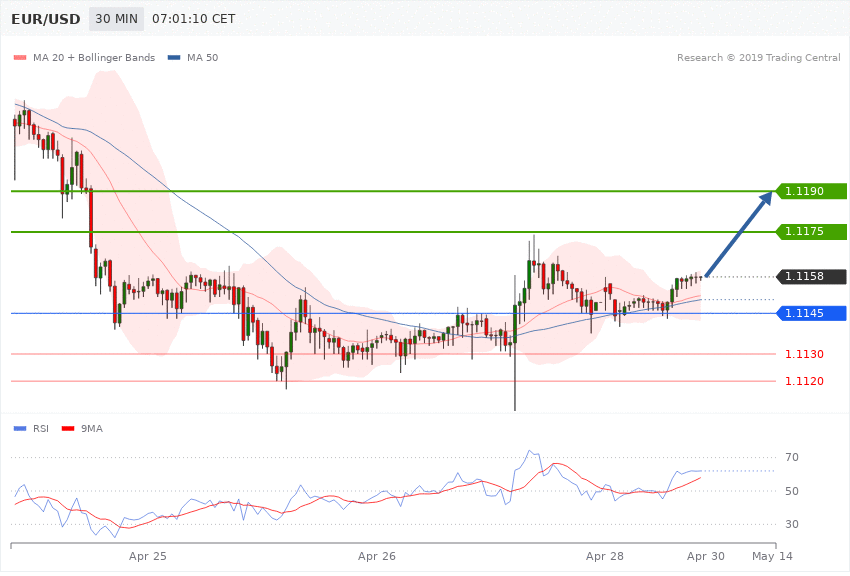Select the blue 1.1145 pivot price tag
This screenshot has width=850, height=576.
point(809,313)
